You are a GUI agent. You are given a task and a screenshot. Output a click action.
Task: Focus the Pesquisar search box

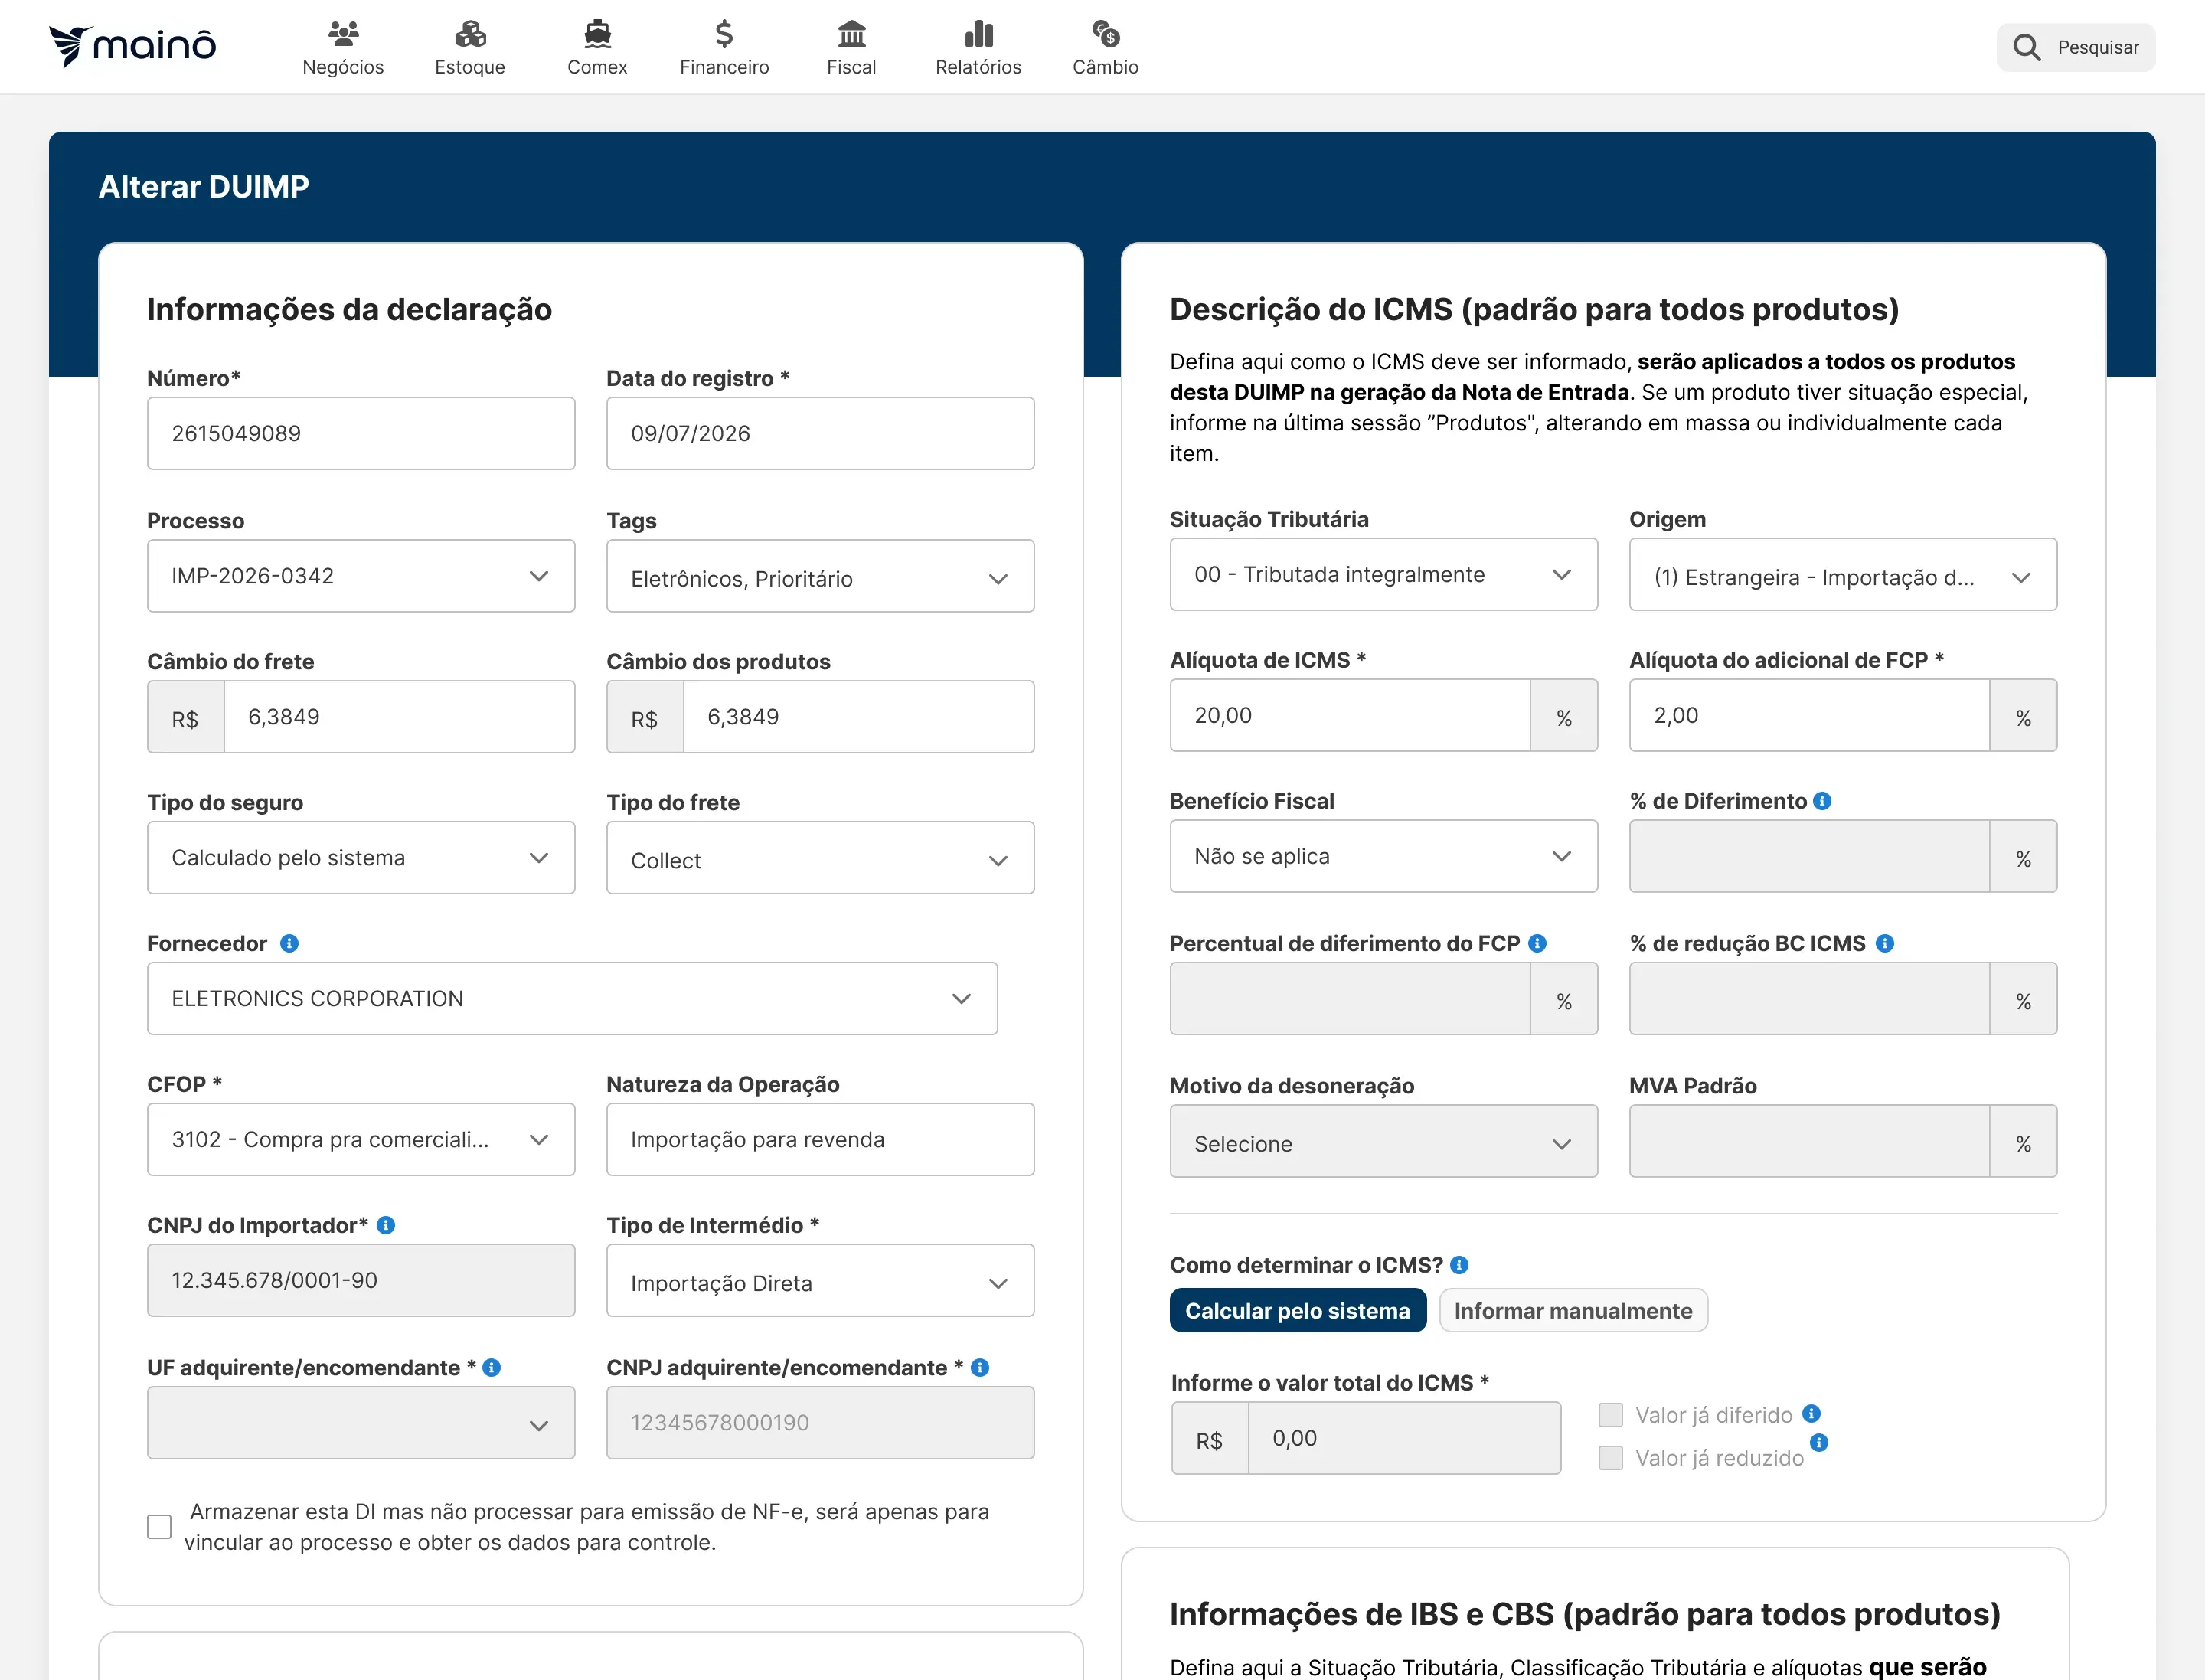pos(2076,47)
